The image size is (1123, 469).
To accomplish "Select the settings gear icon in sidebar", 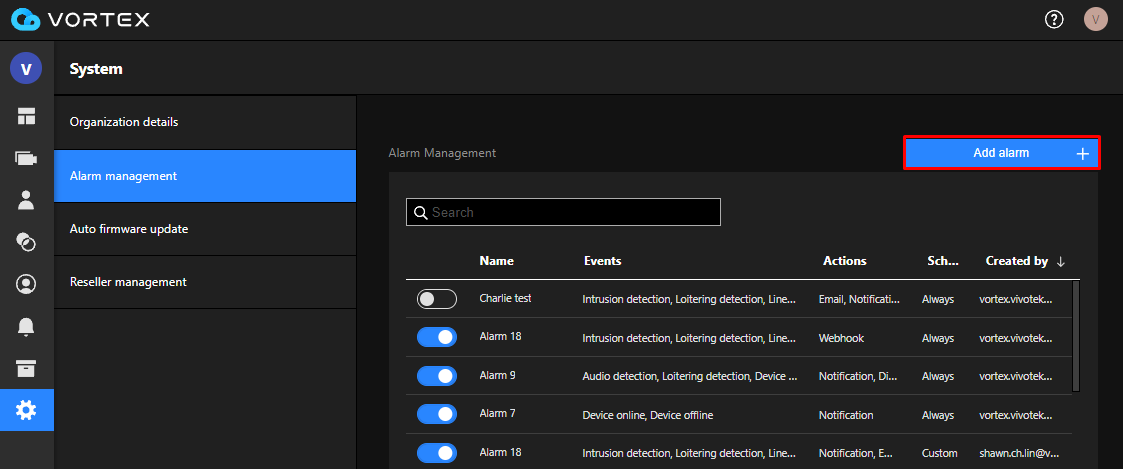I will click(x=27, y=410).
